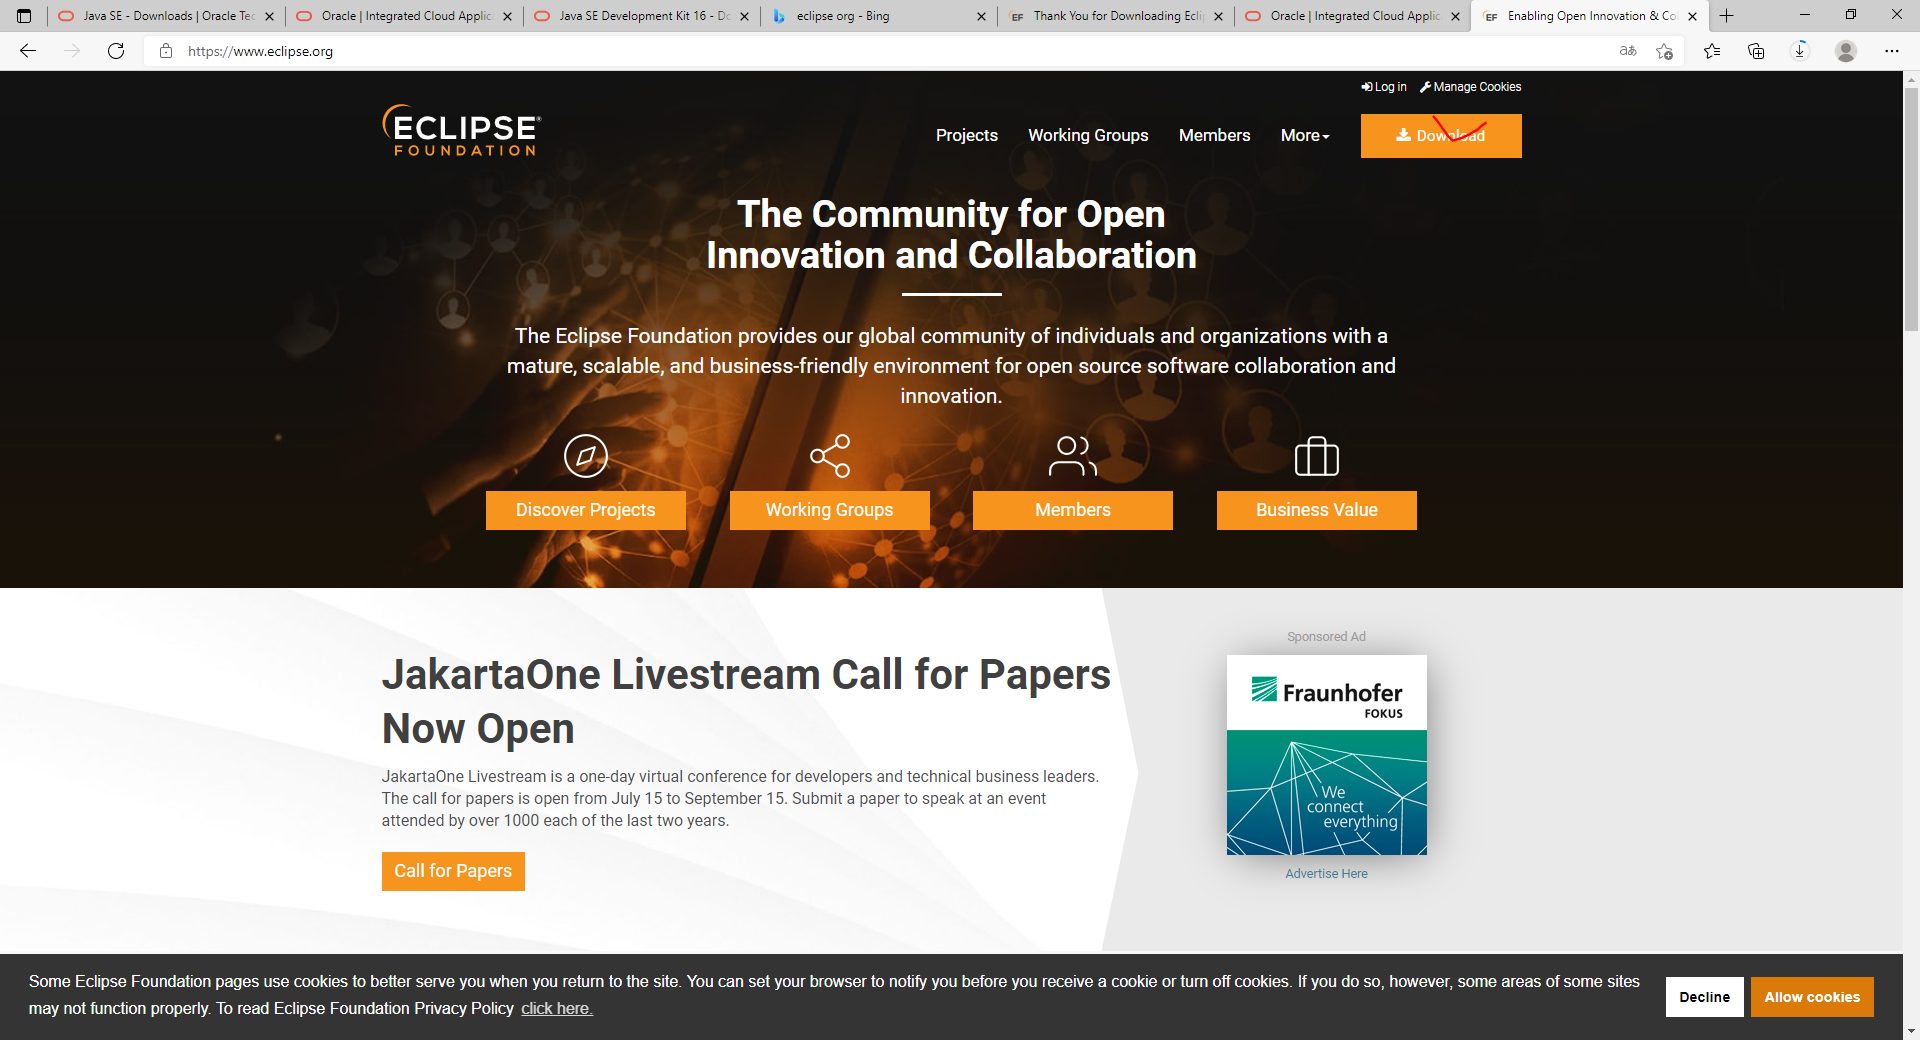
Task: Close the eclipse org - Bing tab
Action: [981, 16]
